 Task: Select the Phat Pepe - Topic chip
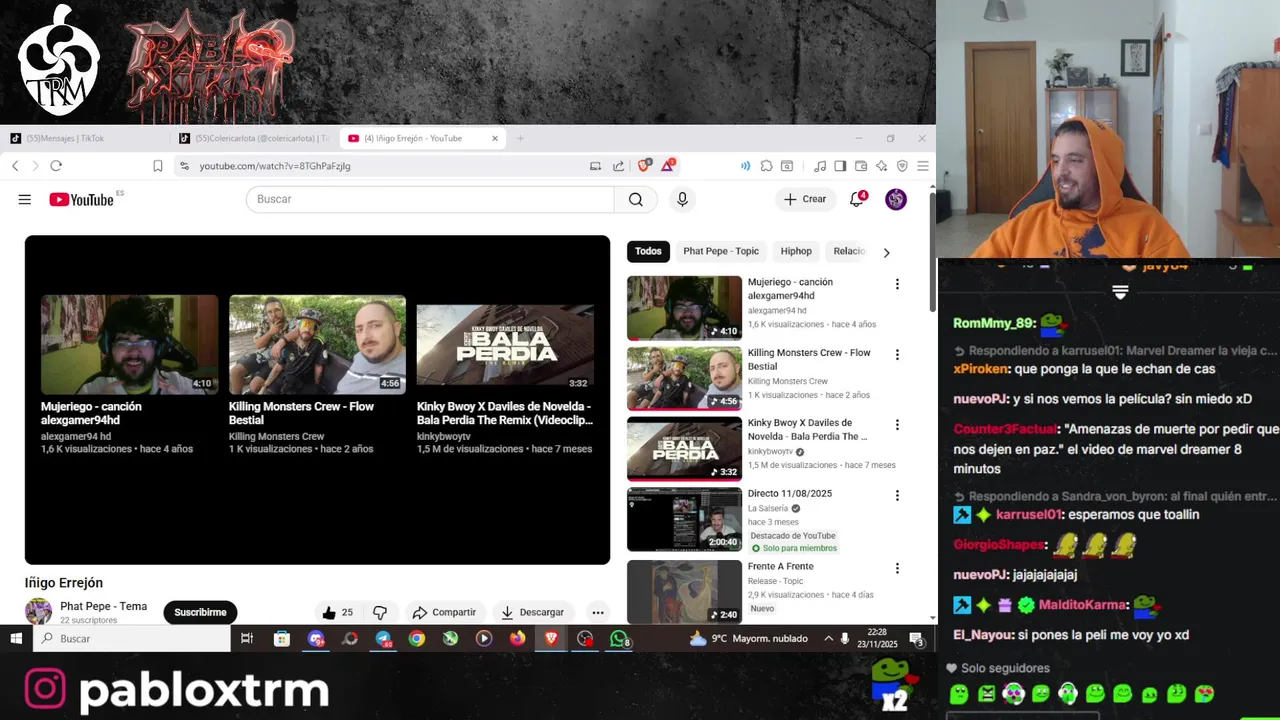721,251
